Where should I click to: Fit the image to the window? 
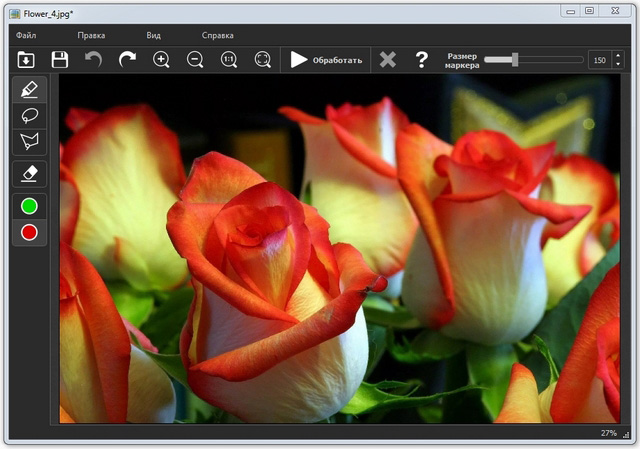click(262, 60)
